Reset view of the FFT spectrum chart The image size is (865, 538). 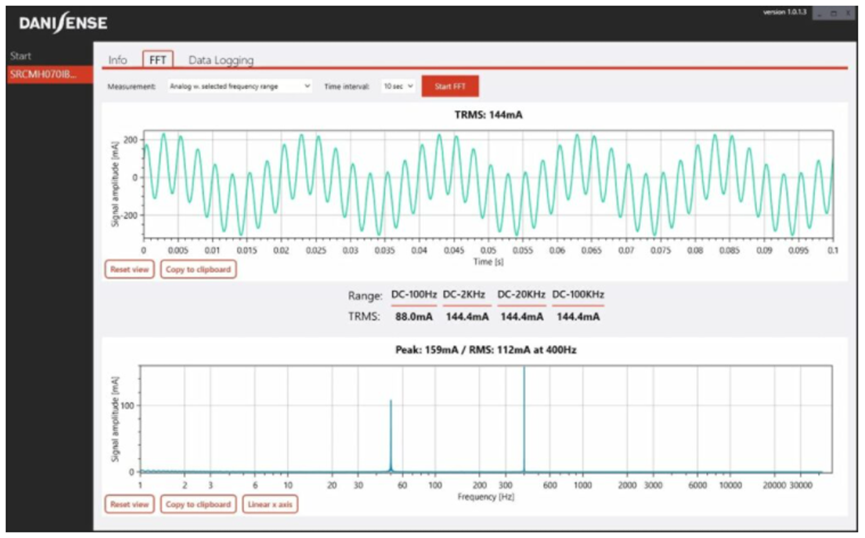(x=130, y=504)
